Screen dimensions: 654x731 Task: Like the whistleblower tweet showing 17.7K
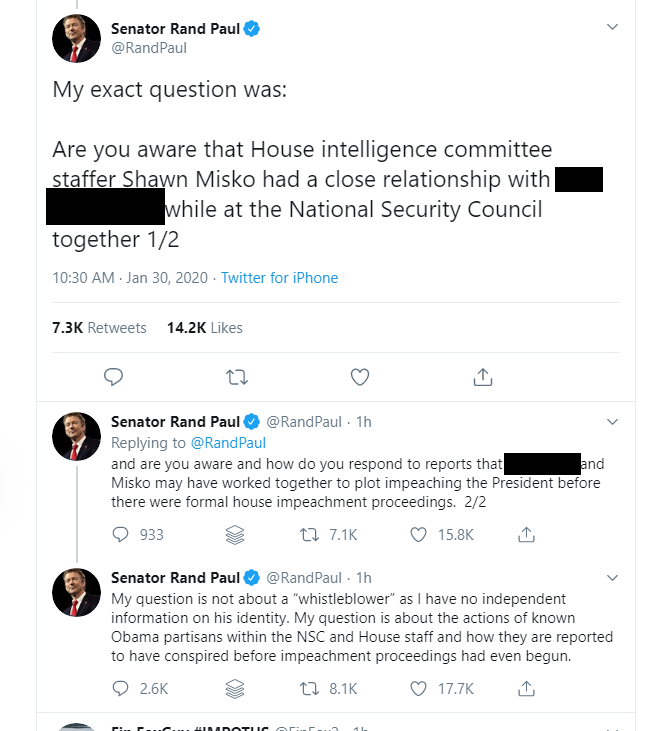point(441,689)
